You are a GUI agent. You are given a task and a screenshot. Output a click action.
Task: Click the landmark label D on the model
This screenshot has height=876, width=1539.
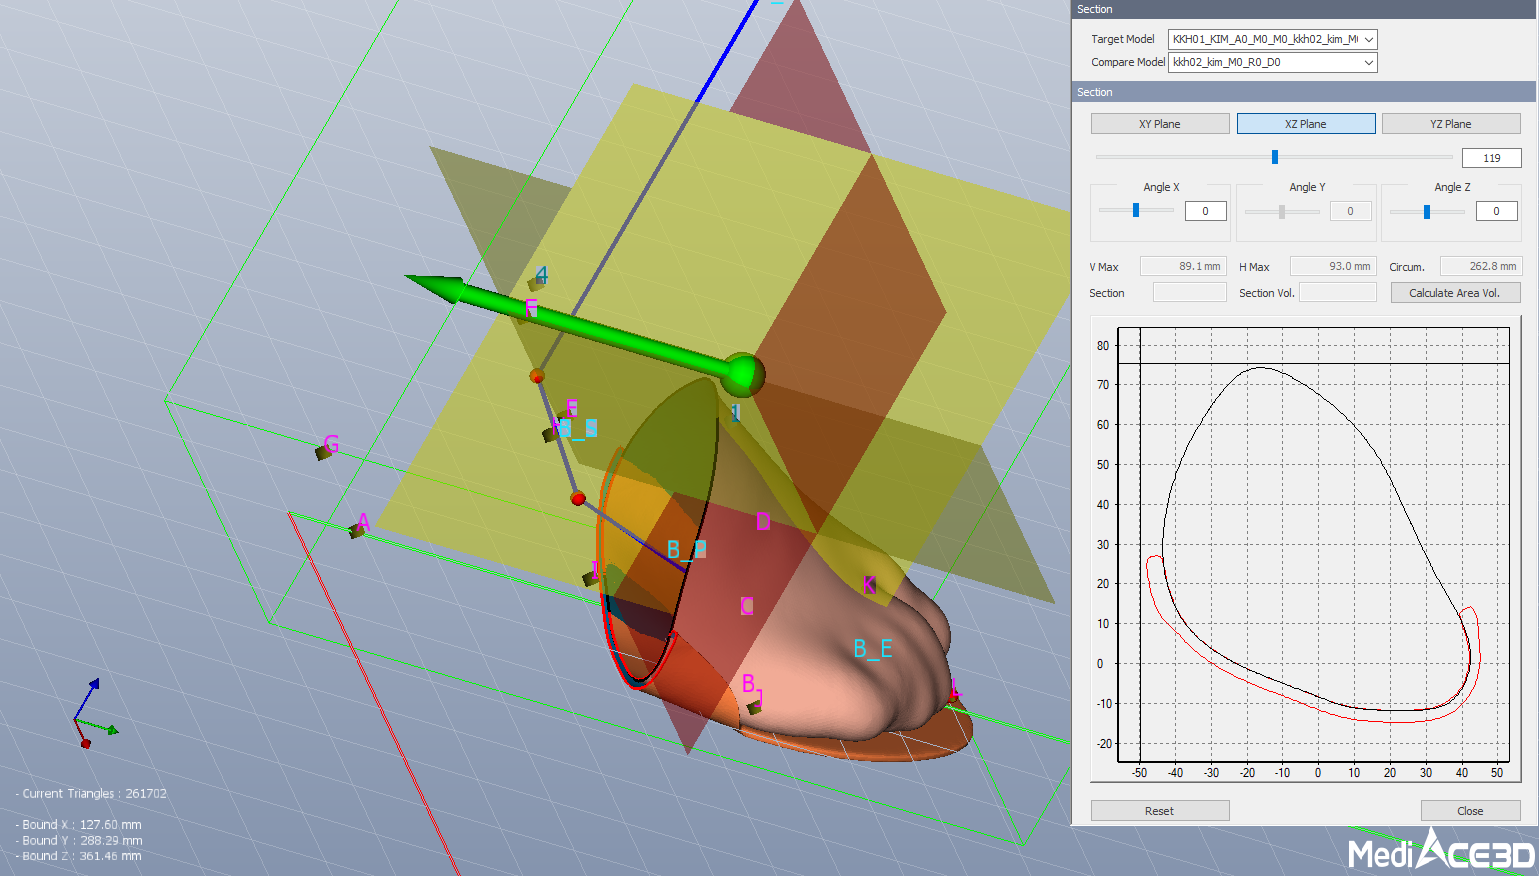coord(763,521)
